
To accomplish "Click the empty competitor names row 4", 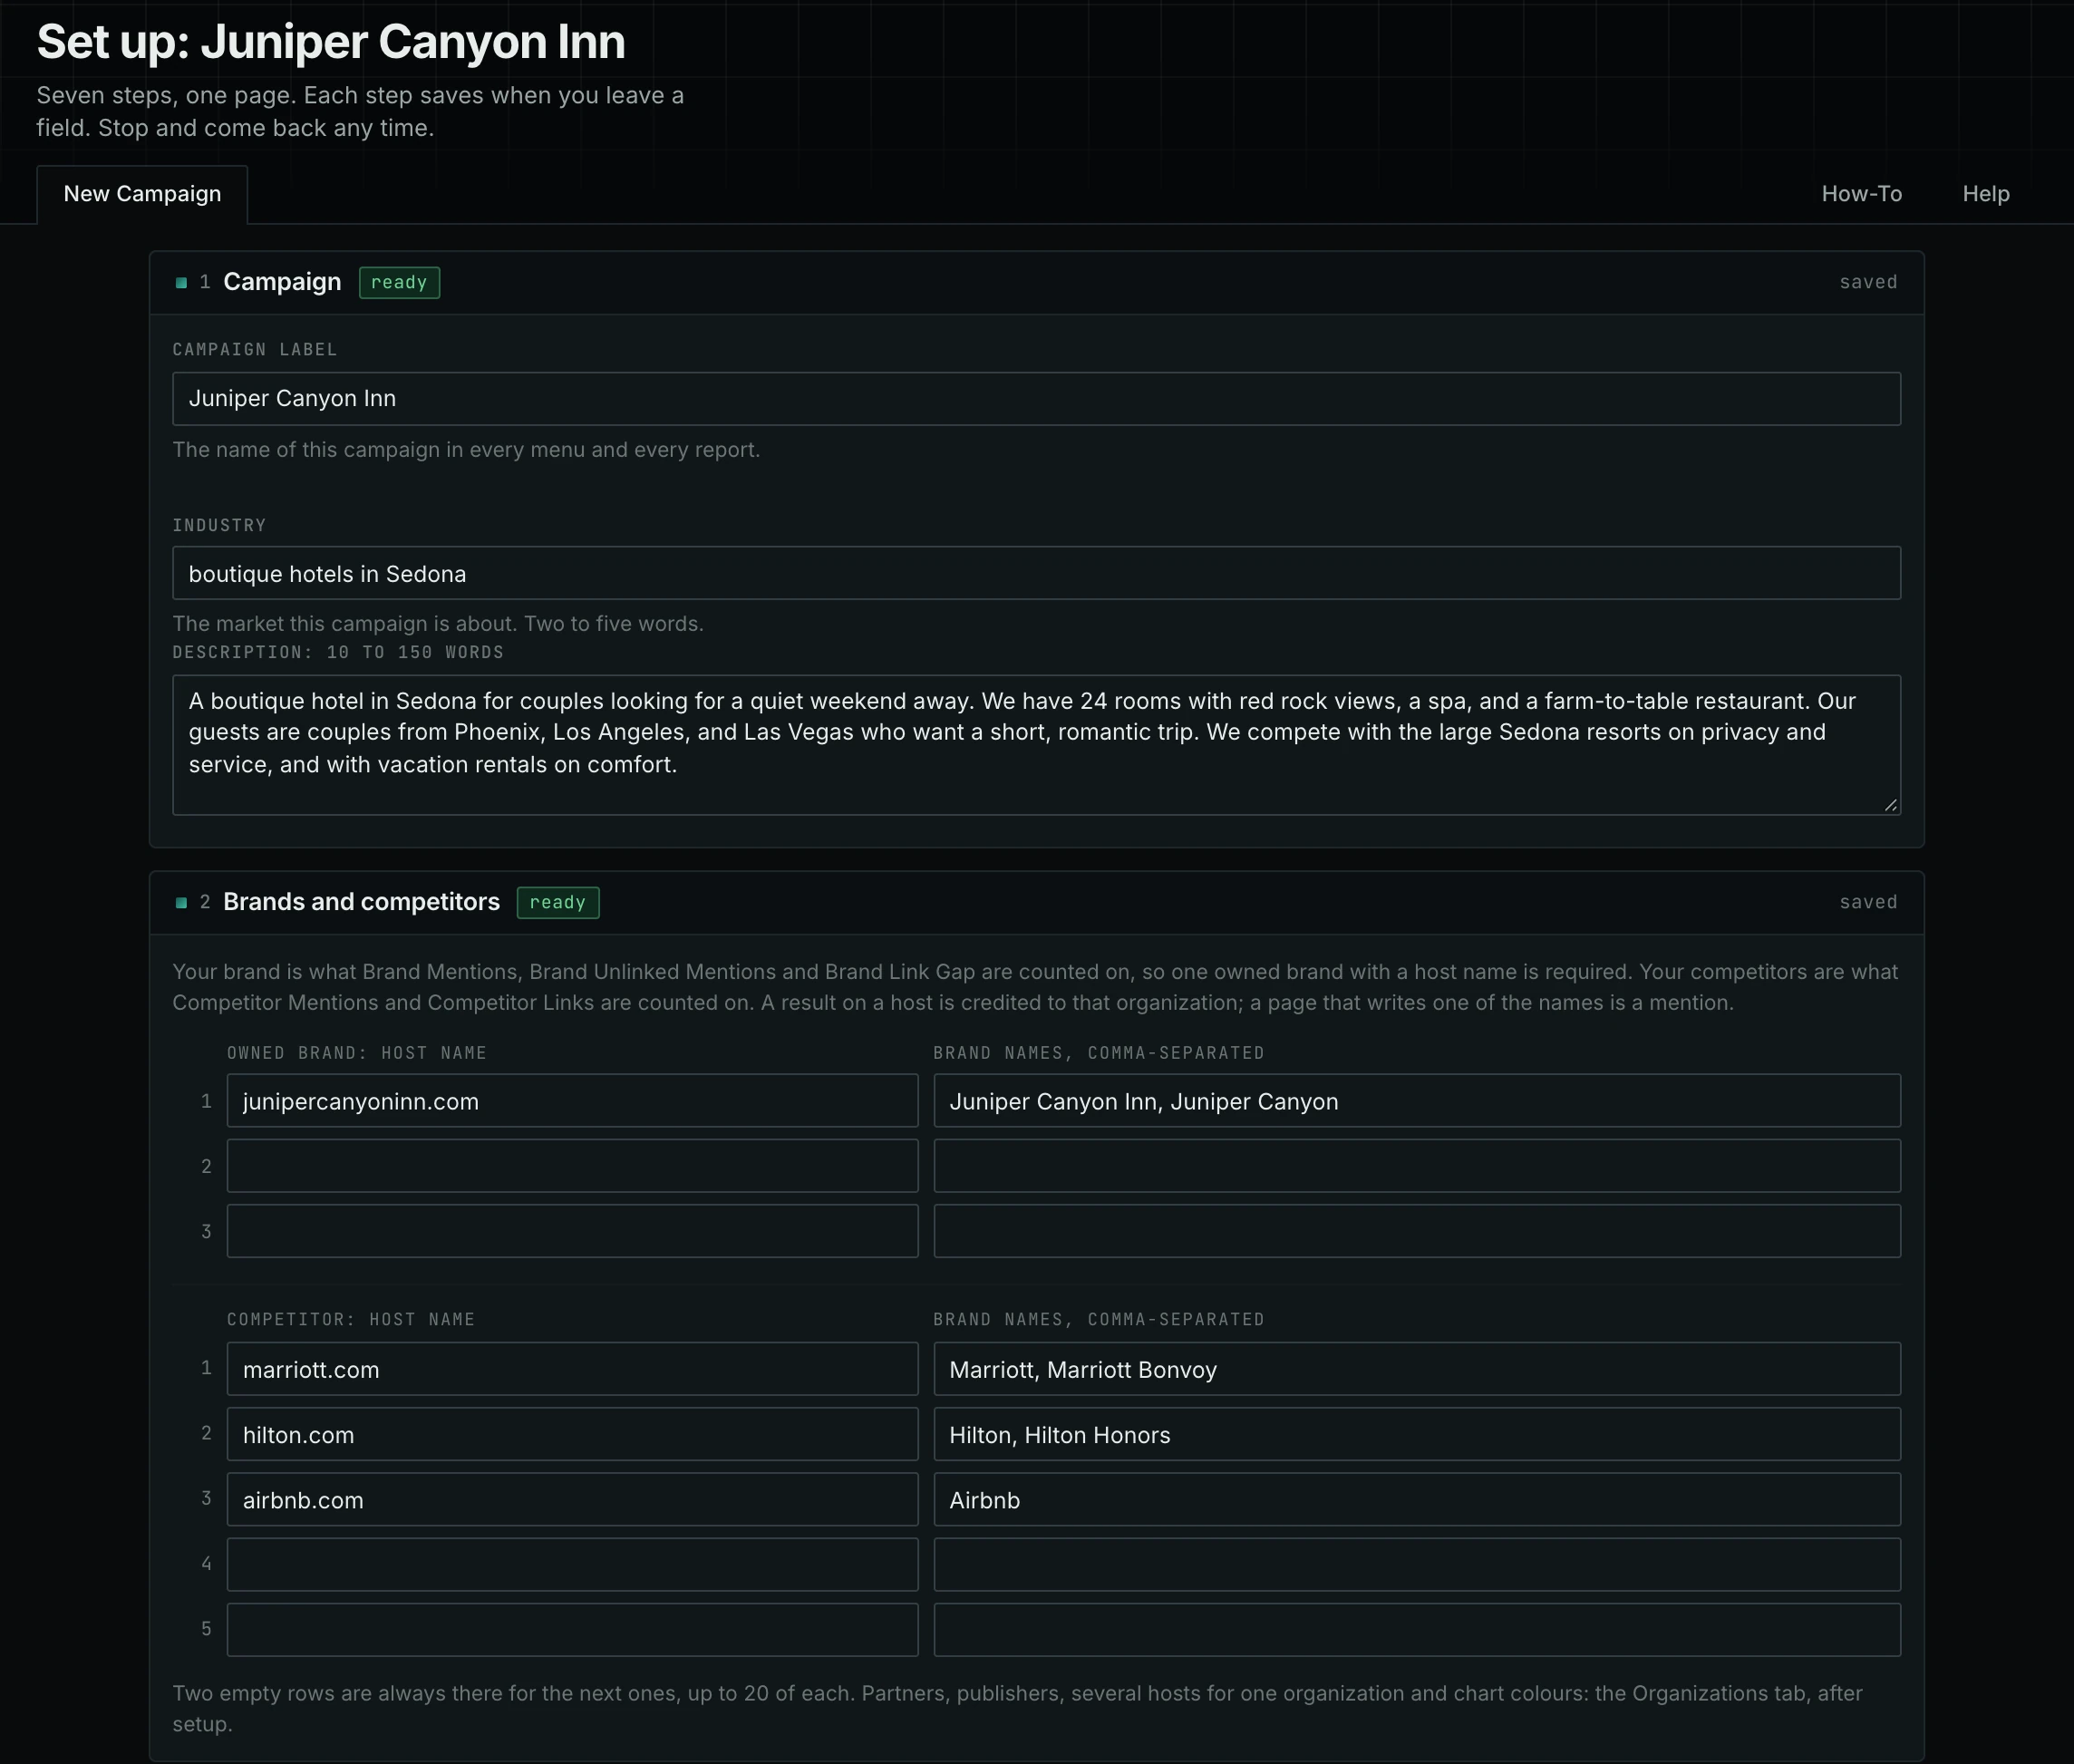I will [x=1417, y=1564].
